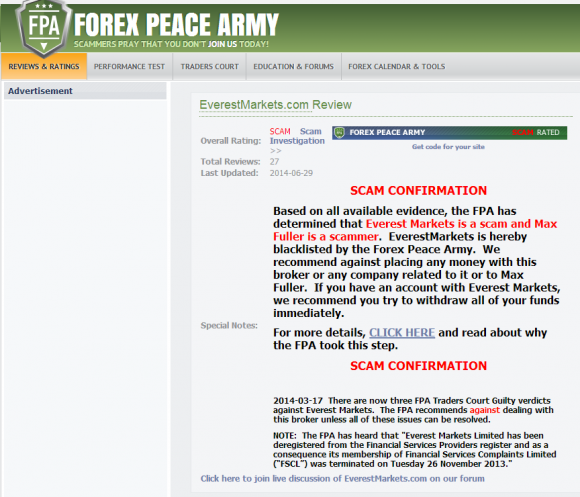Click the top SCAM CONFIRMATION heading
This screenshot has width=580, height=497.
pyautogui.click(x=418, y=190)
